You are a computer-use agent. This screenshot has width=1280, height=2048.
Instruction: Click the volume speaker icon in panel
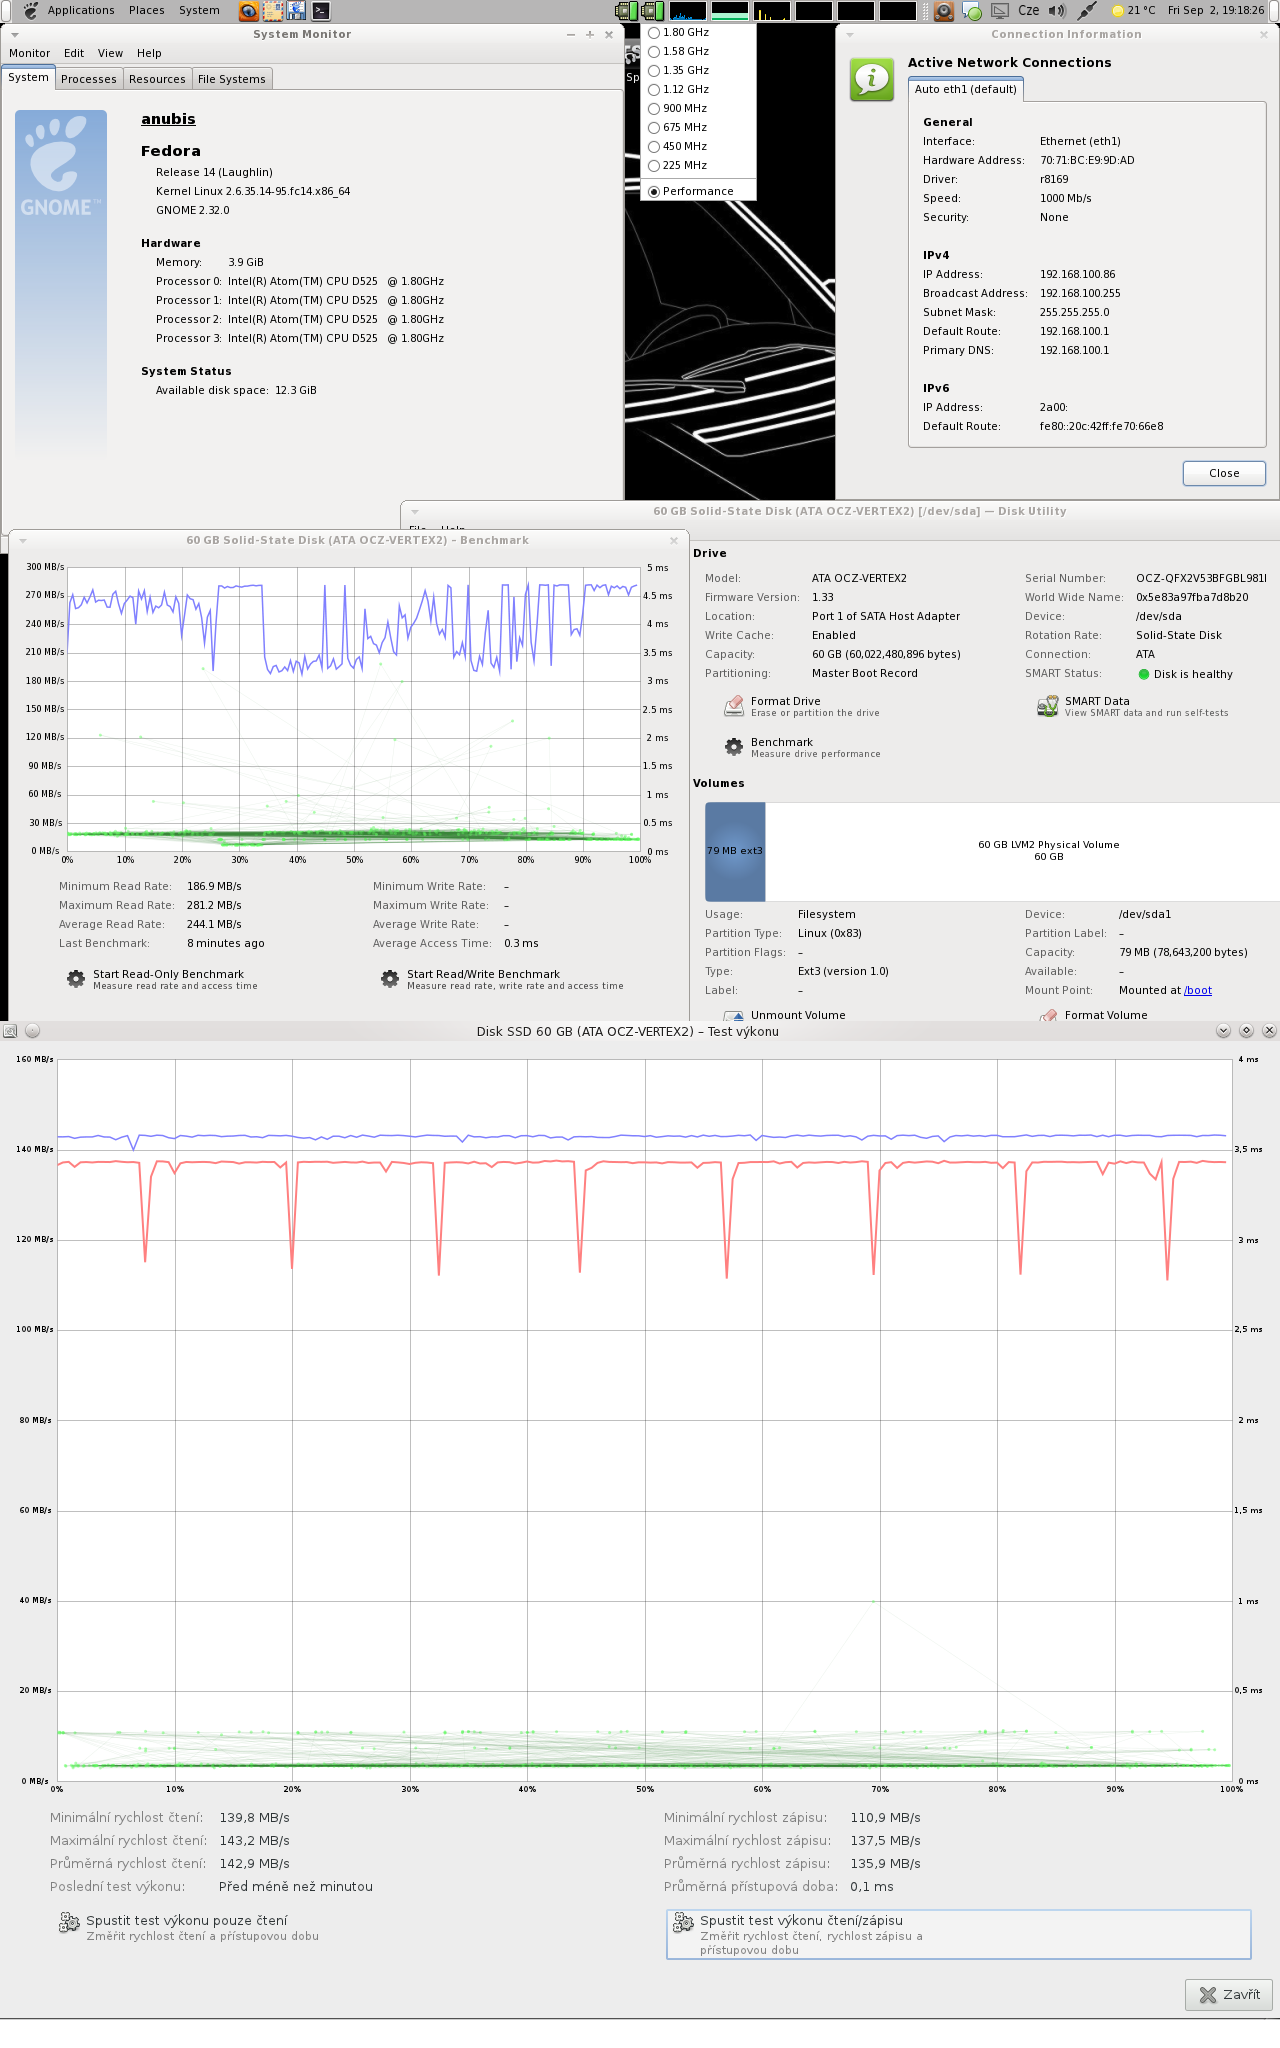point(1056,11)
